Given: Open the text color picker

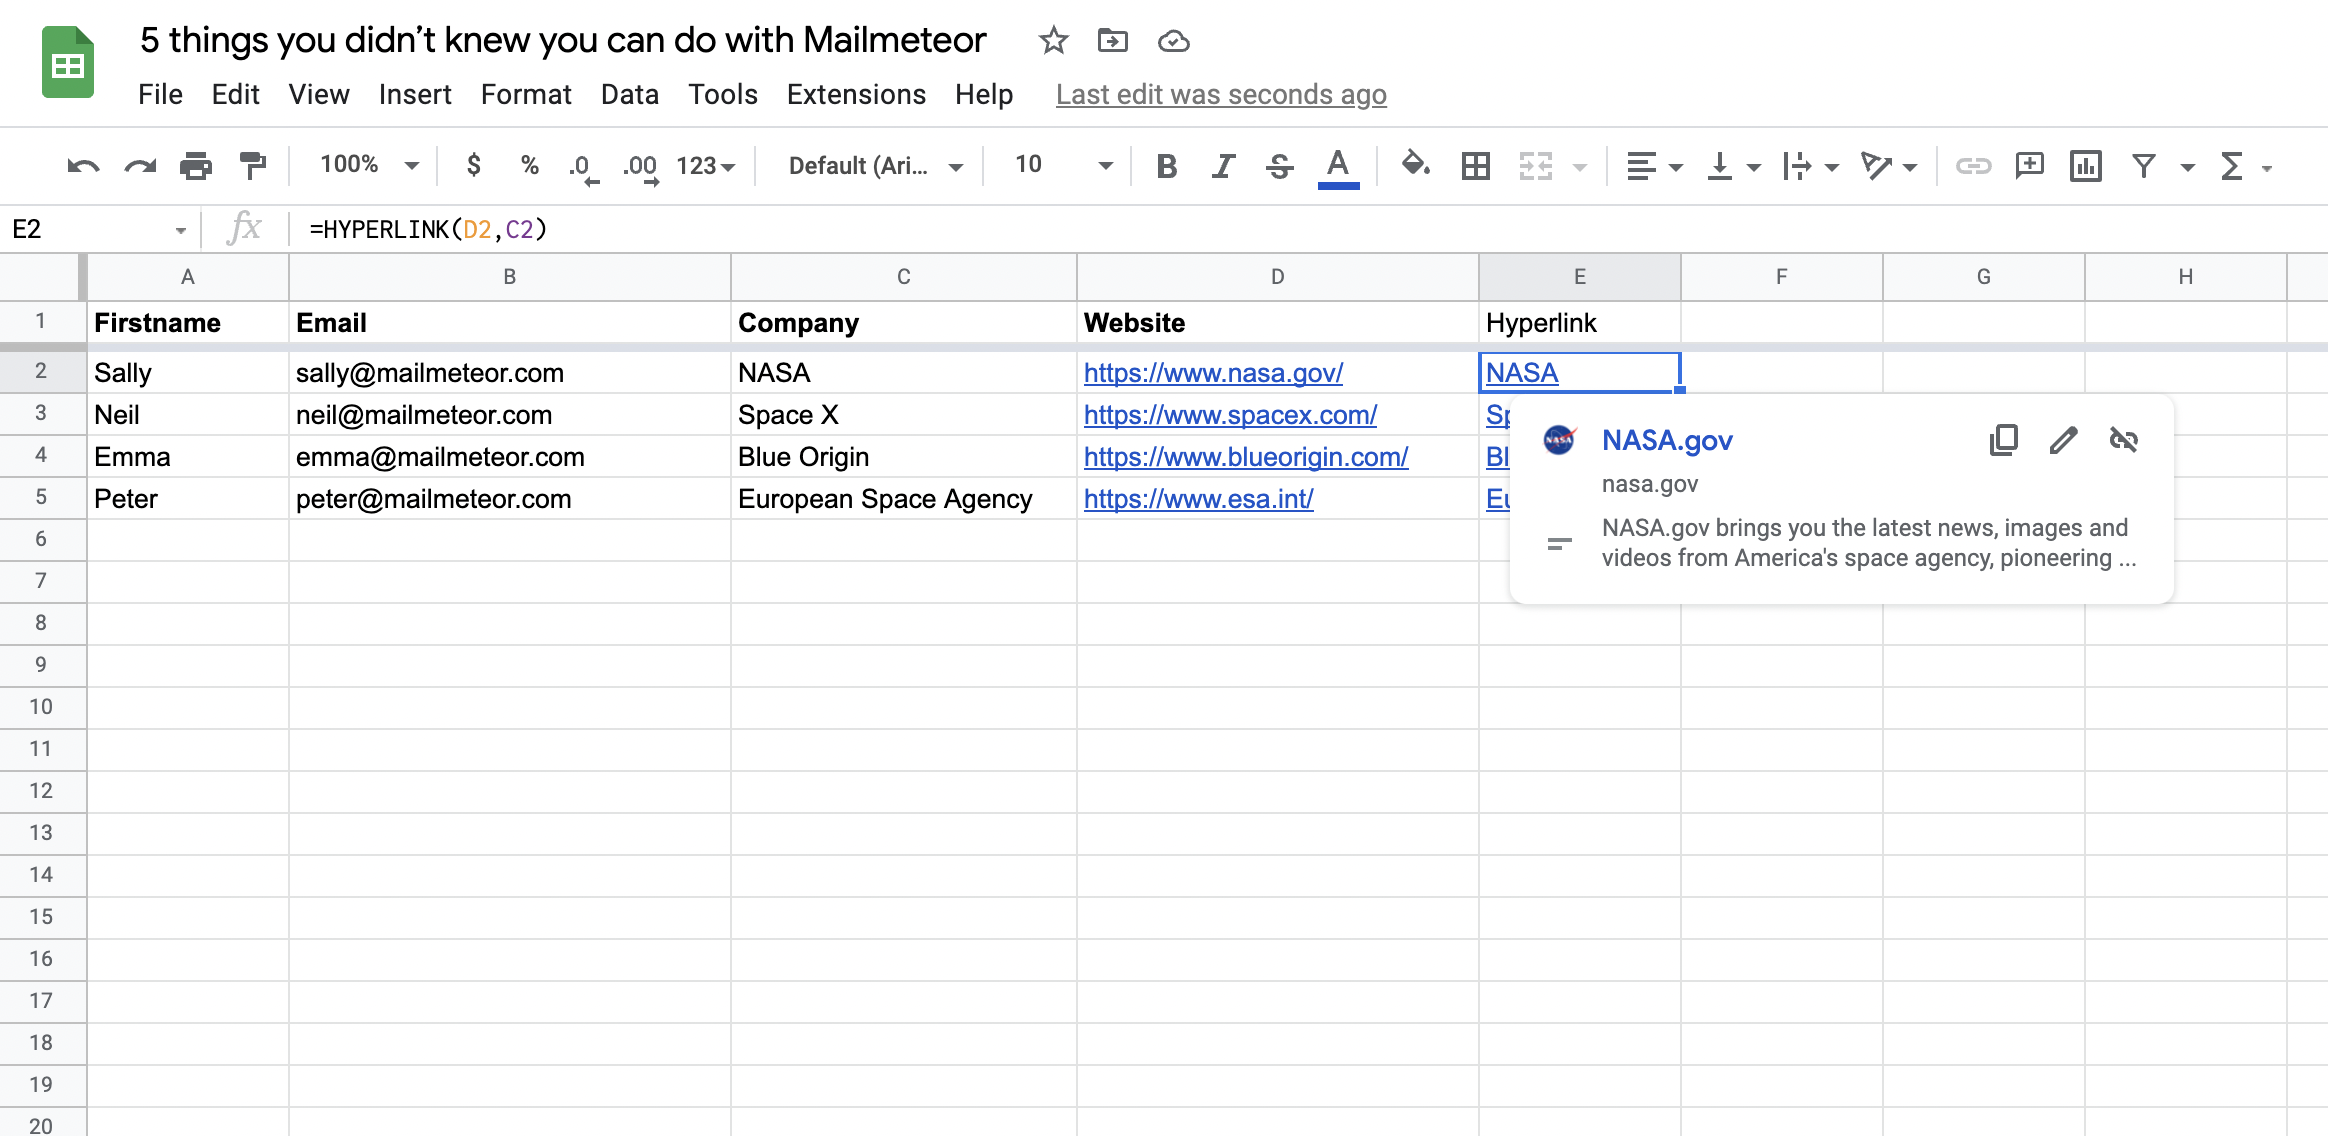Looking at the screenshot, I should click(x=1338, y=168).
